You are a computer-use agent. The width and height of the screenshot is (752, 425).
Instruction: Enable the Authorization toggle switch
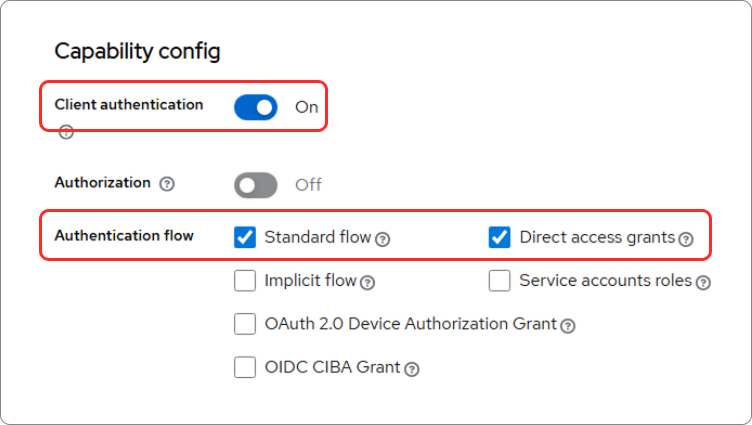point(256,185)
